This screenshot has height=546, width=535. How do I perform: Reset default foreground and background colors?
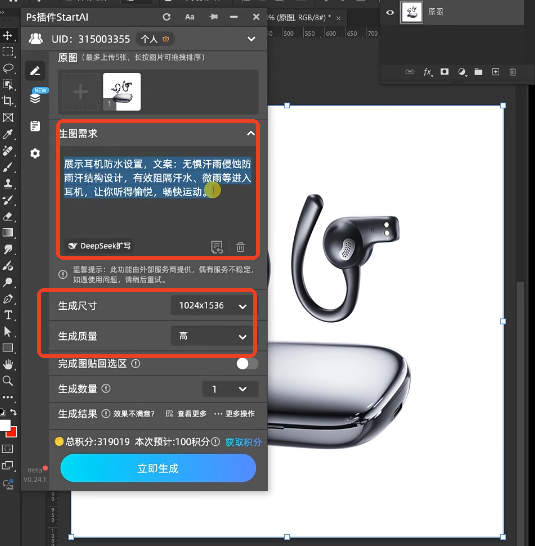(x=2, y=412)
